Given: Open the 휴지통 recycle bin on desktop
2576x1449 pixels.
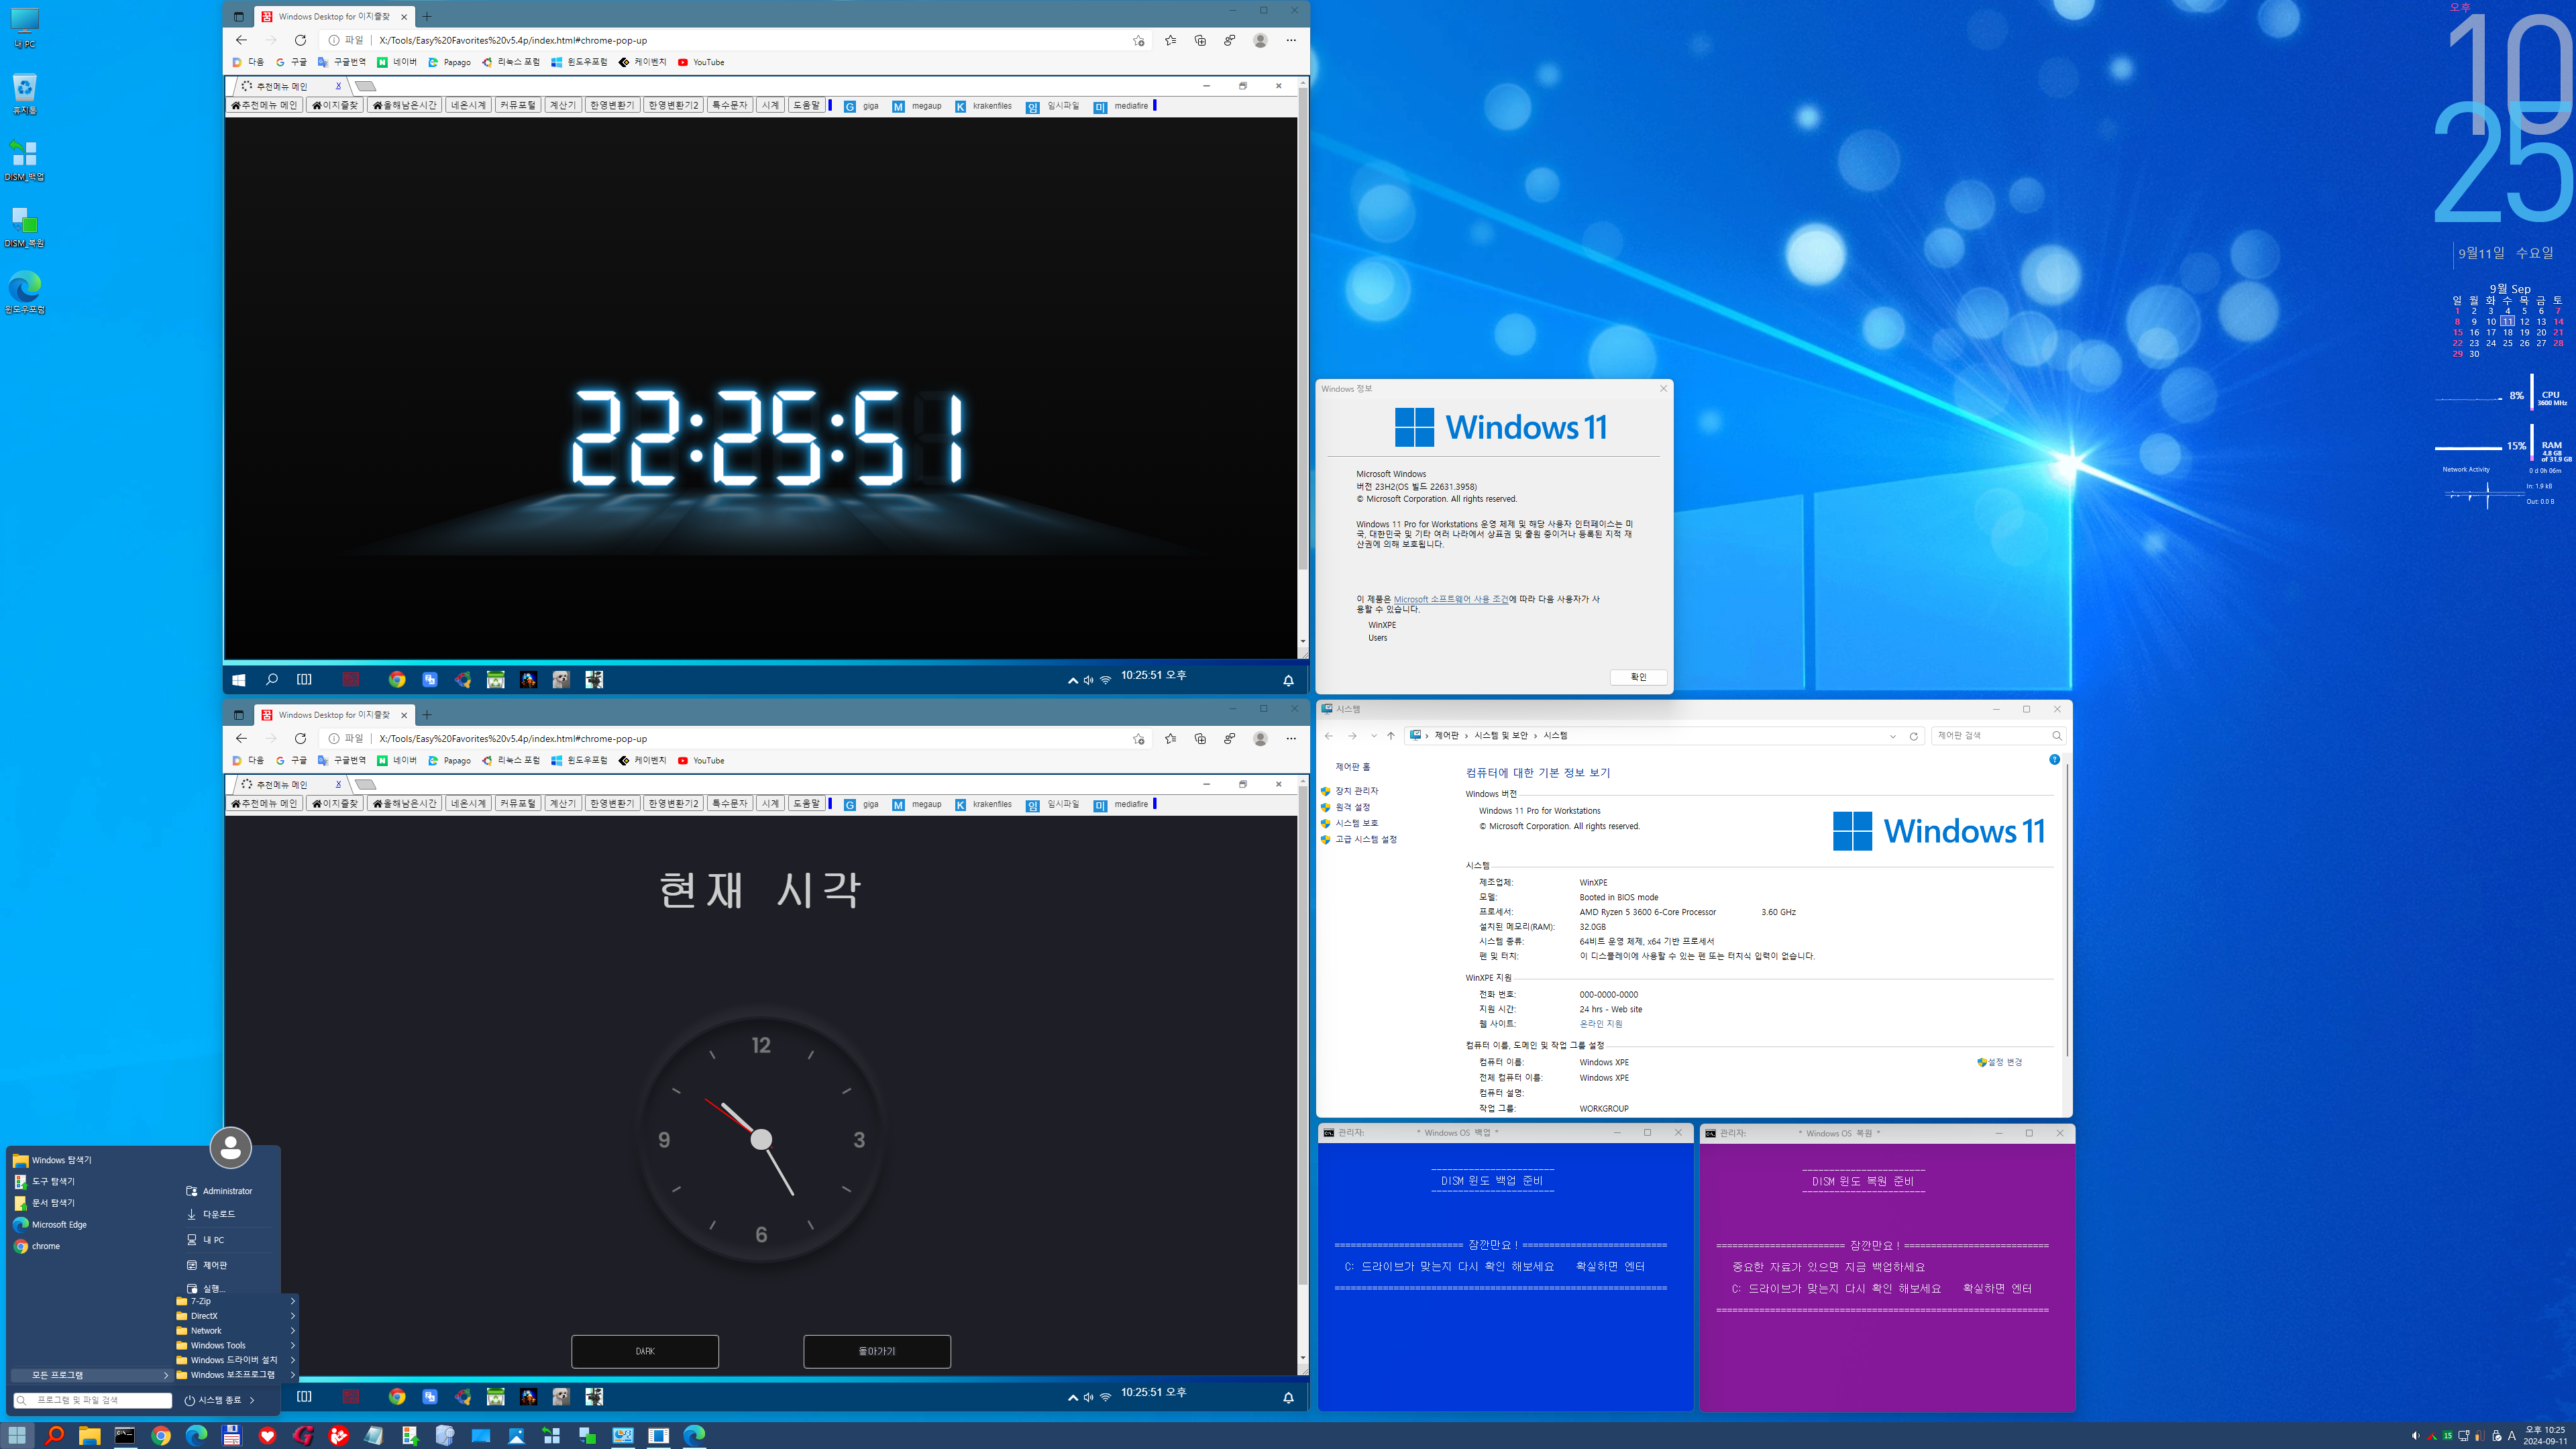Looking at the screenshot, I should [x=24, y=94].
